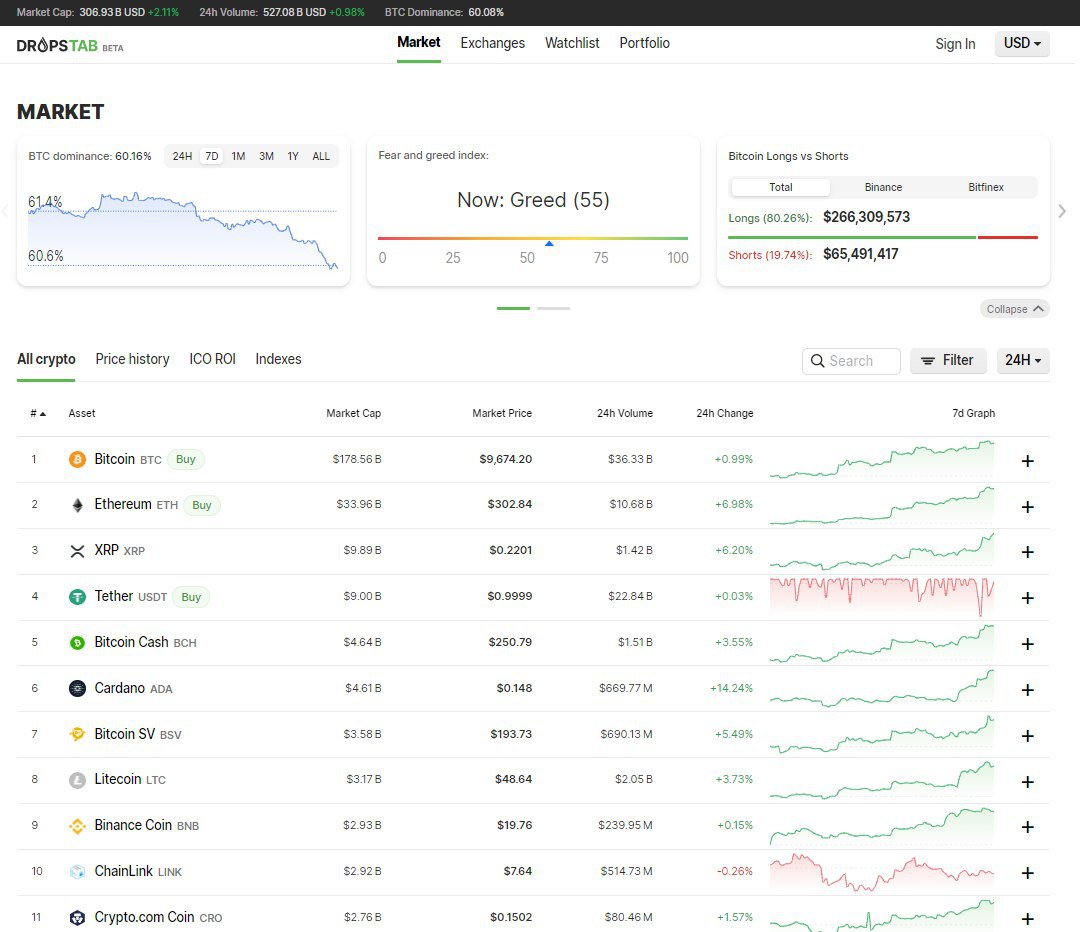Open the 24H timeframe dropdown

pos(1023,360)
